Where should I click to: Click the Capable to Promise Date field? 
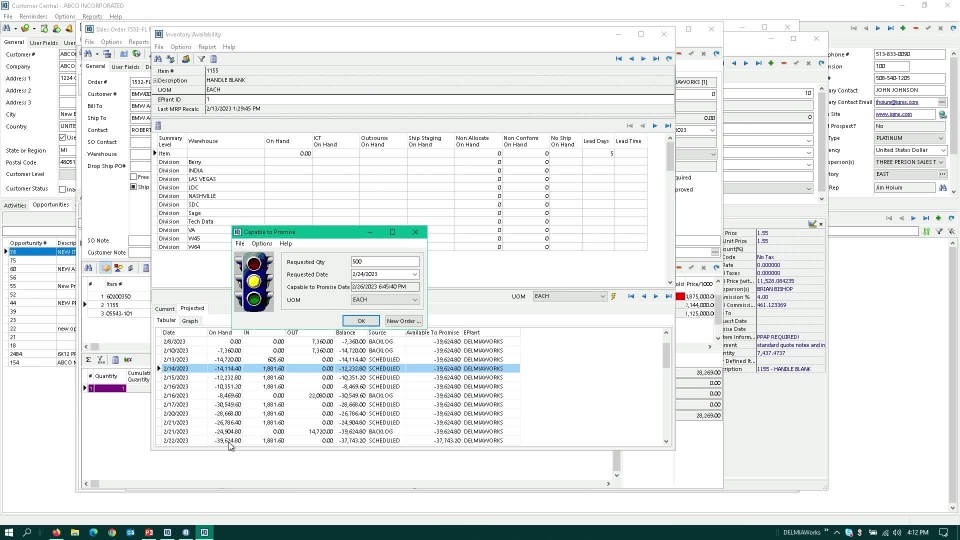[x=385, y=287]
